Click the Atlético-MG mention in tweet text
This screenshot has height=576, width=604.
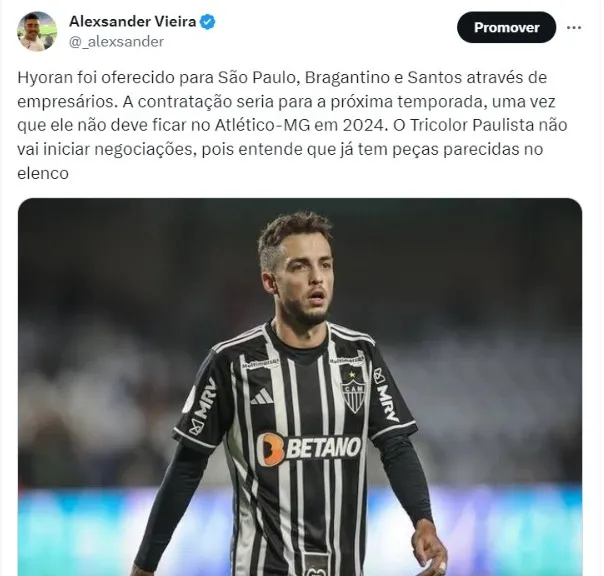[262, 125]
